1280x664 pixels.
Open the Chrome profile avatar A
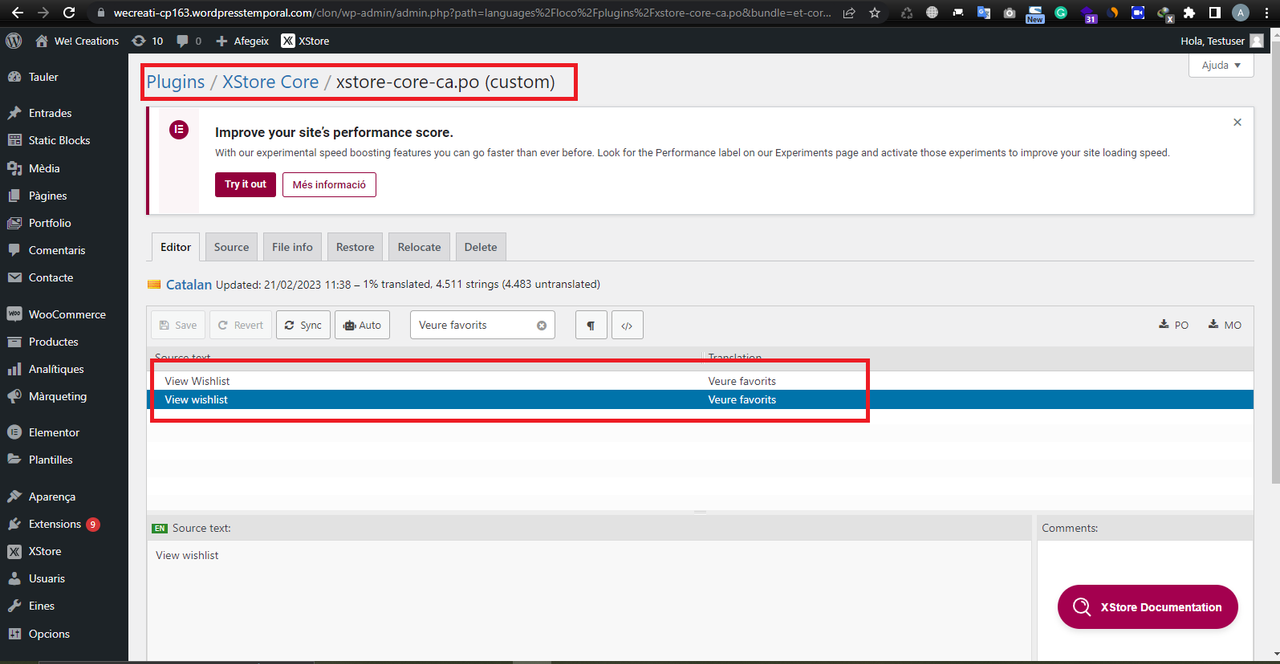pyautogui.click(x=1240, y=13)
